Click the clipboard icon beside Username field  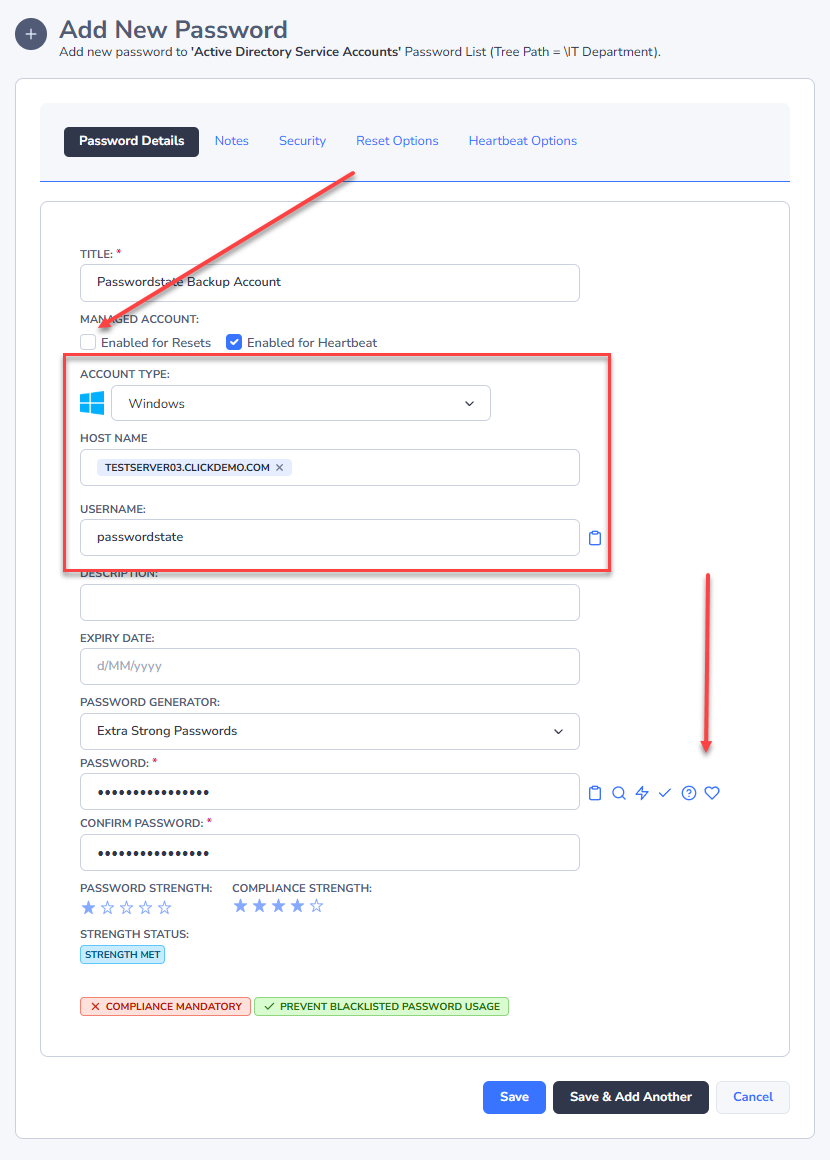tap(595, 538)
